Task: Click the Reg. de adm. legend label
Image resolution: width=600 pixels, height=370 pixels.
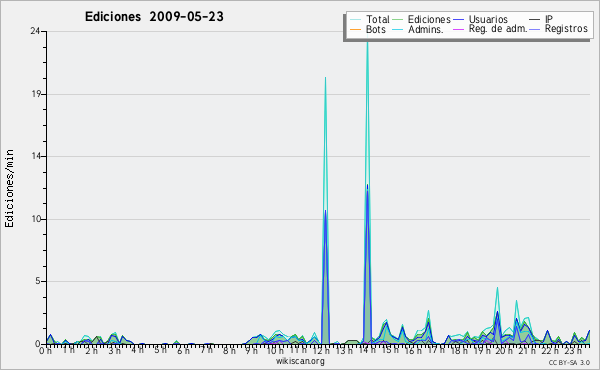Action: (498, 29)
